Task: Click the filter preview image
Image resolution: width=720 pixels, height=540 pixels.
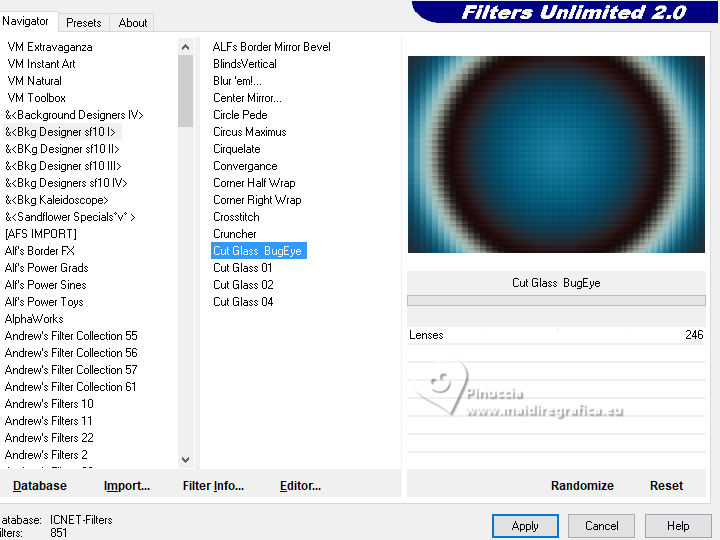Action: pos(556,154)
